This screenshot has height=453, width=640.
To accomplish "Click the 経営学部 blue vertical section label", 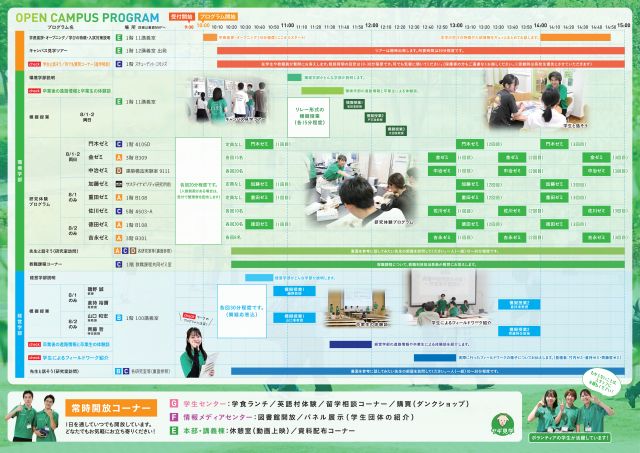I will pos(20,324).
